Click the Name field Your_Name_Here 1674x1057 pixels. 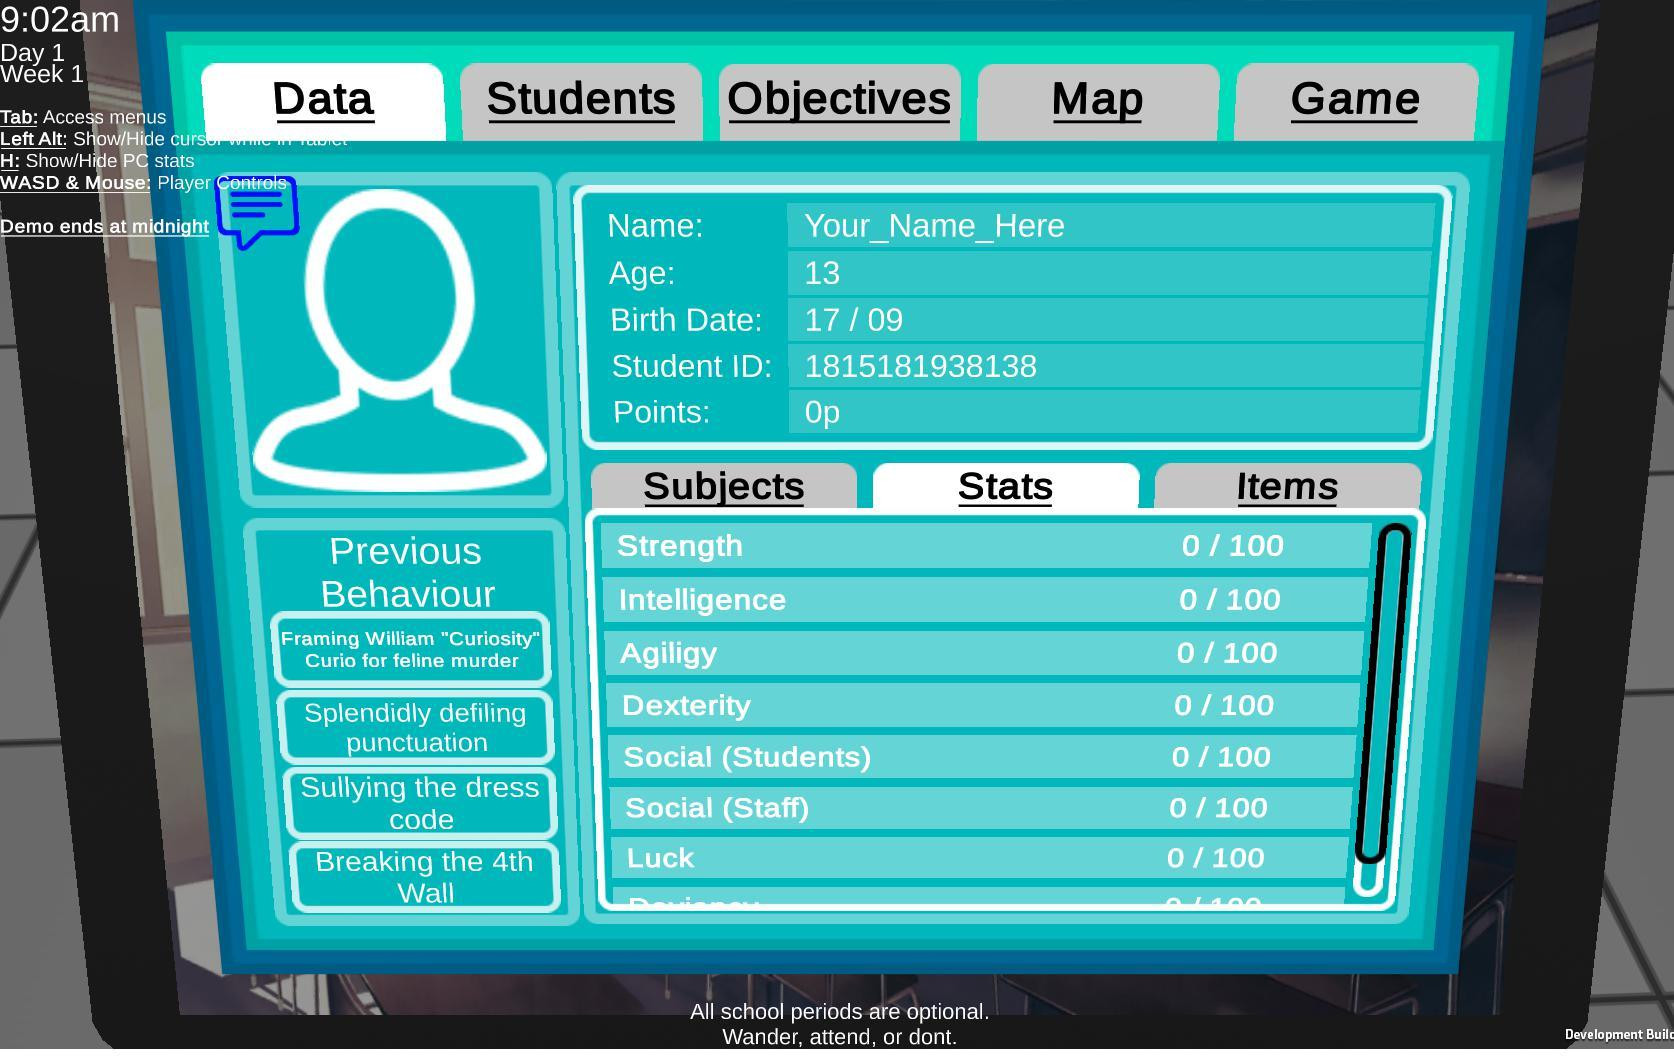(x=1110, y=226)
